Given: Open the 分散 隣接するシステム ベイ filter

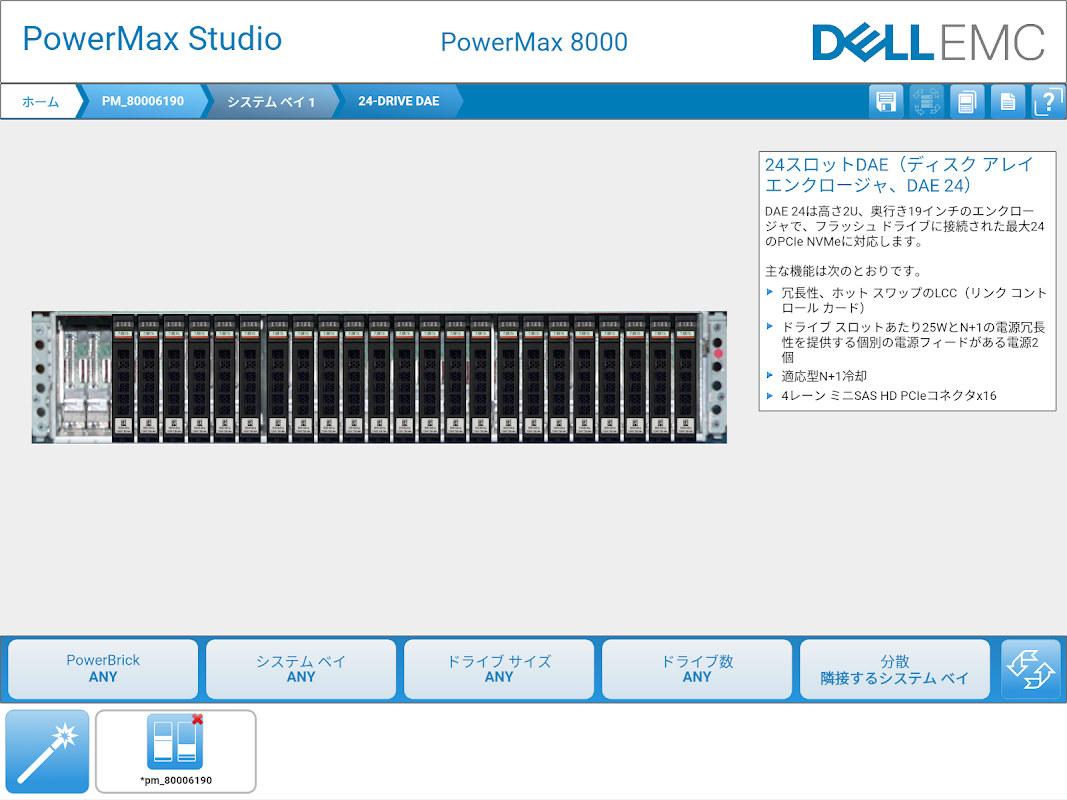Looking at the screenshot, I should [895, 669].
